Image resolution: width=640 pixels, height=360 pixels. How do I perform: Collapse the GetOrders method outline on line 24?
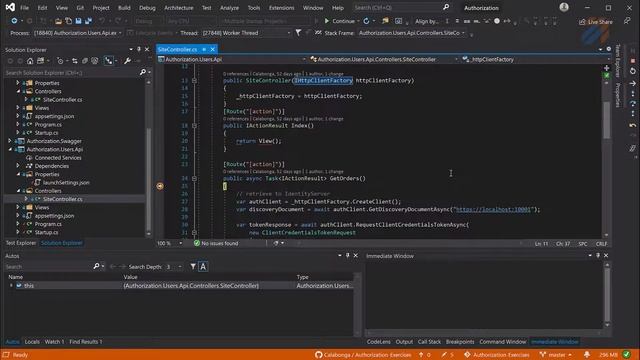(194, 178)
